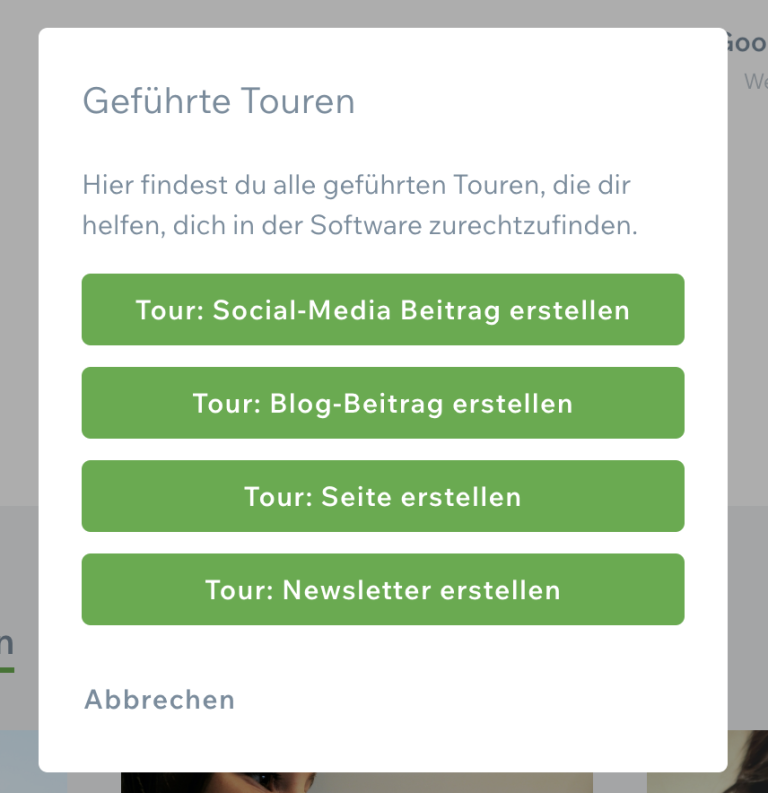Viewport: 768px width, 793px height.
Task: Click the word 'Software' in the description
Action: coord(366,226)
